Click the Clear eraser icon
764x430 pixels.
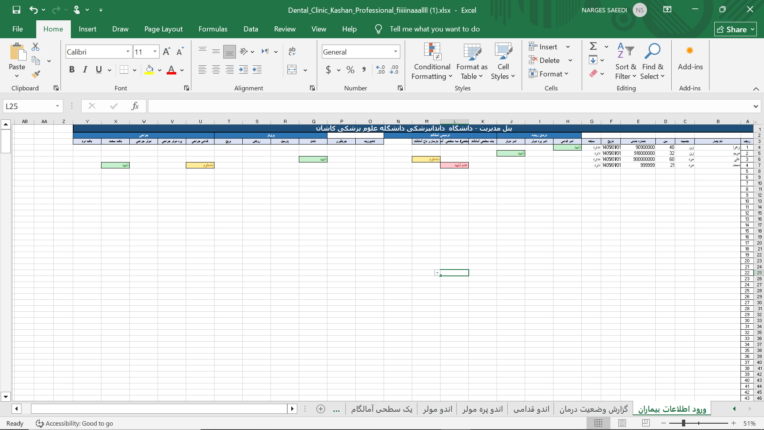pyautogui.click(x=593, y=74)
